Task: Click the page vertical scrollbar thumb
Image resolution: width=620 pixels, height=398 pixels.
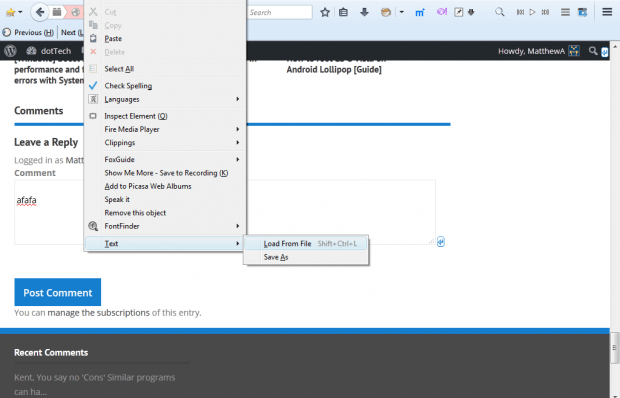Action: pyautogui.click(x=614, y=348)
